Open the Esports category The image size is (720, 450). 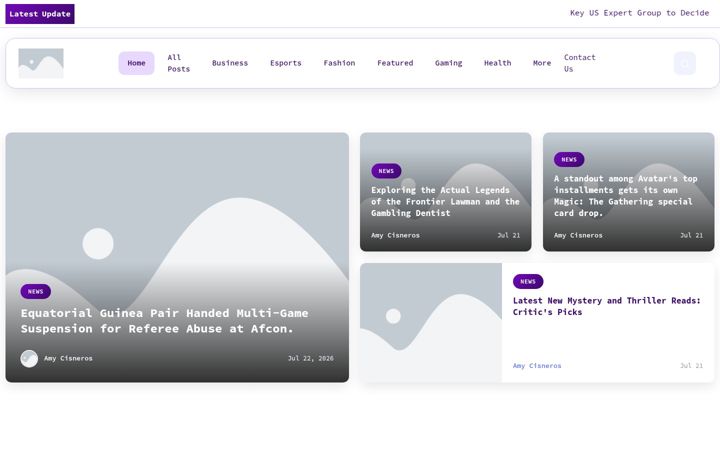(x=286, y=63)
